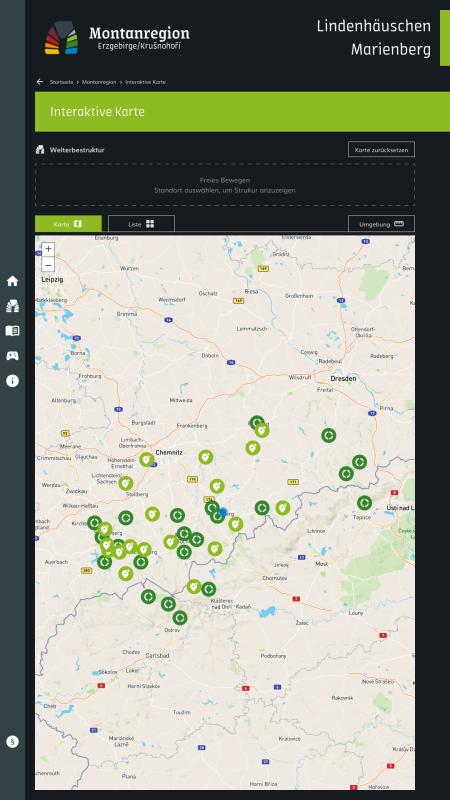Select the light green marker above Stollberg

(126, 483)
